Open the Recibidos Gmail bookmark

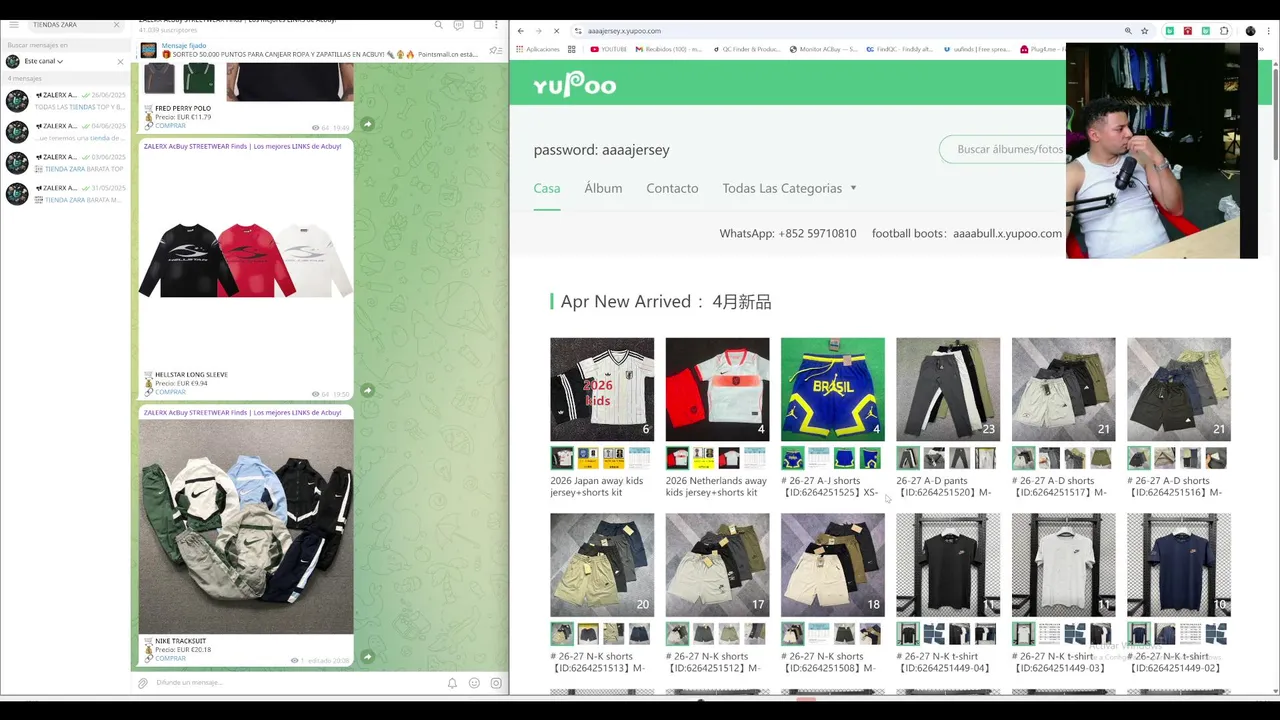point(669,49)
